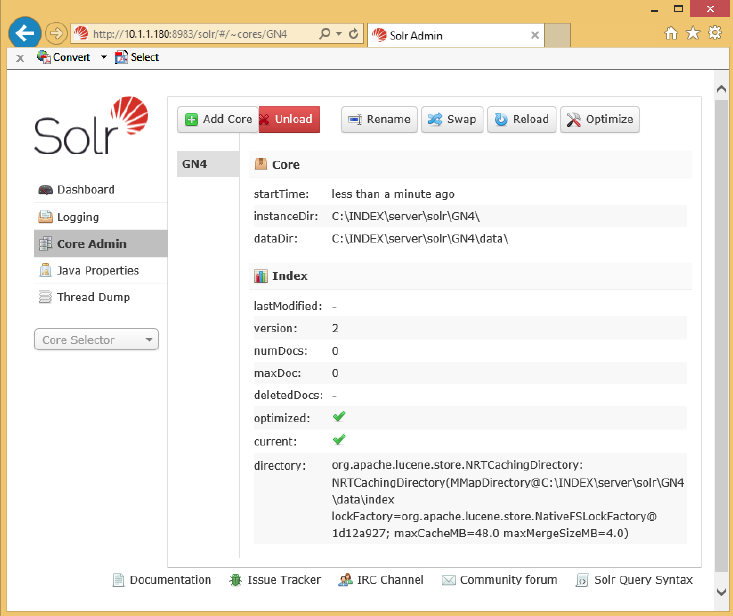This screenshot has width=733, height=616.
Task: Click the current green checkmark
Action: pyautogui.click(x=339, y=439)
